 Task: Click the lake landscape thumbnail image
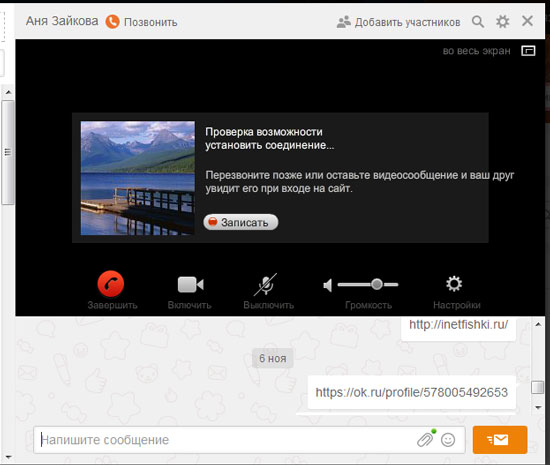click(138, 178)
